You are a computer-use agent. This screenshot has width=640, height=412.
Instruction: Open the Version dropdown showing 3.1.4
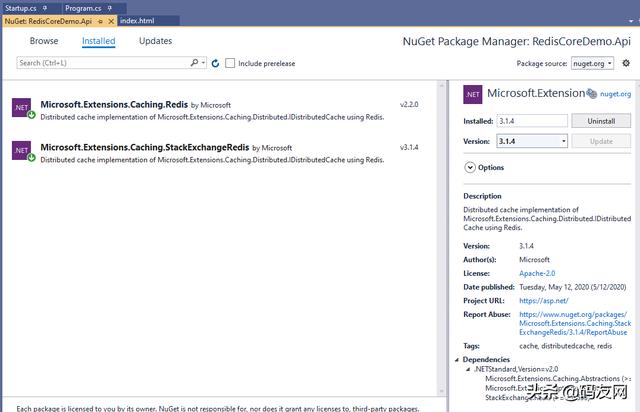coord(532,141)
